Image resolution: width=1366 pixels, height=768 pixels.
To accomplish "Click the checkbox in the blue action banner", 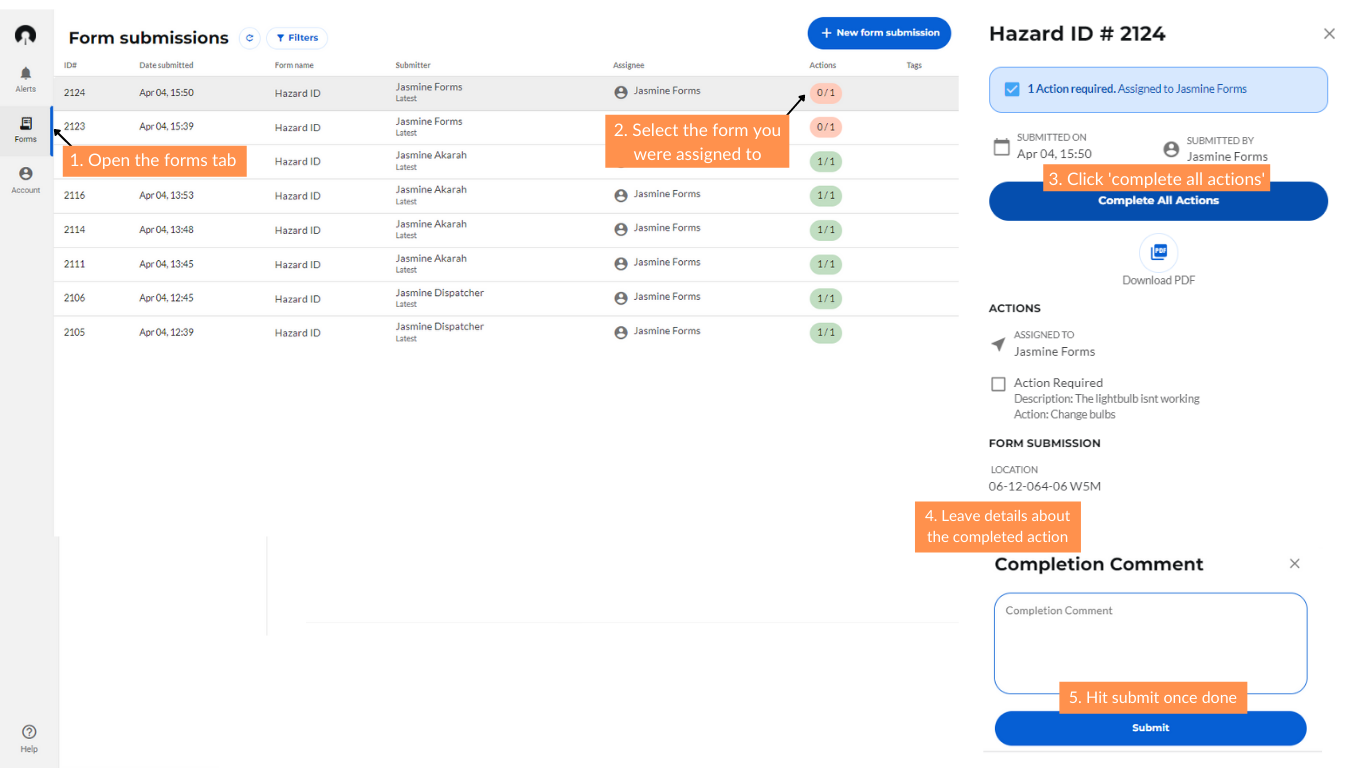I will [1013, 89].
